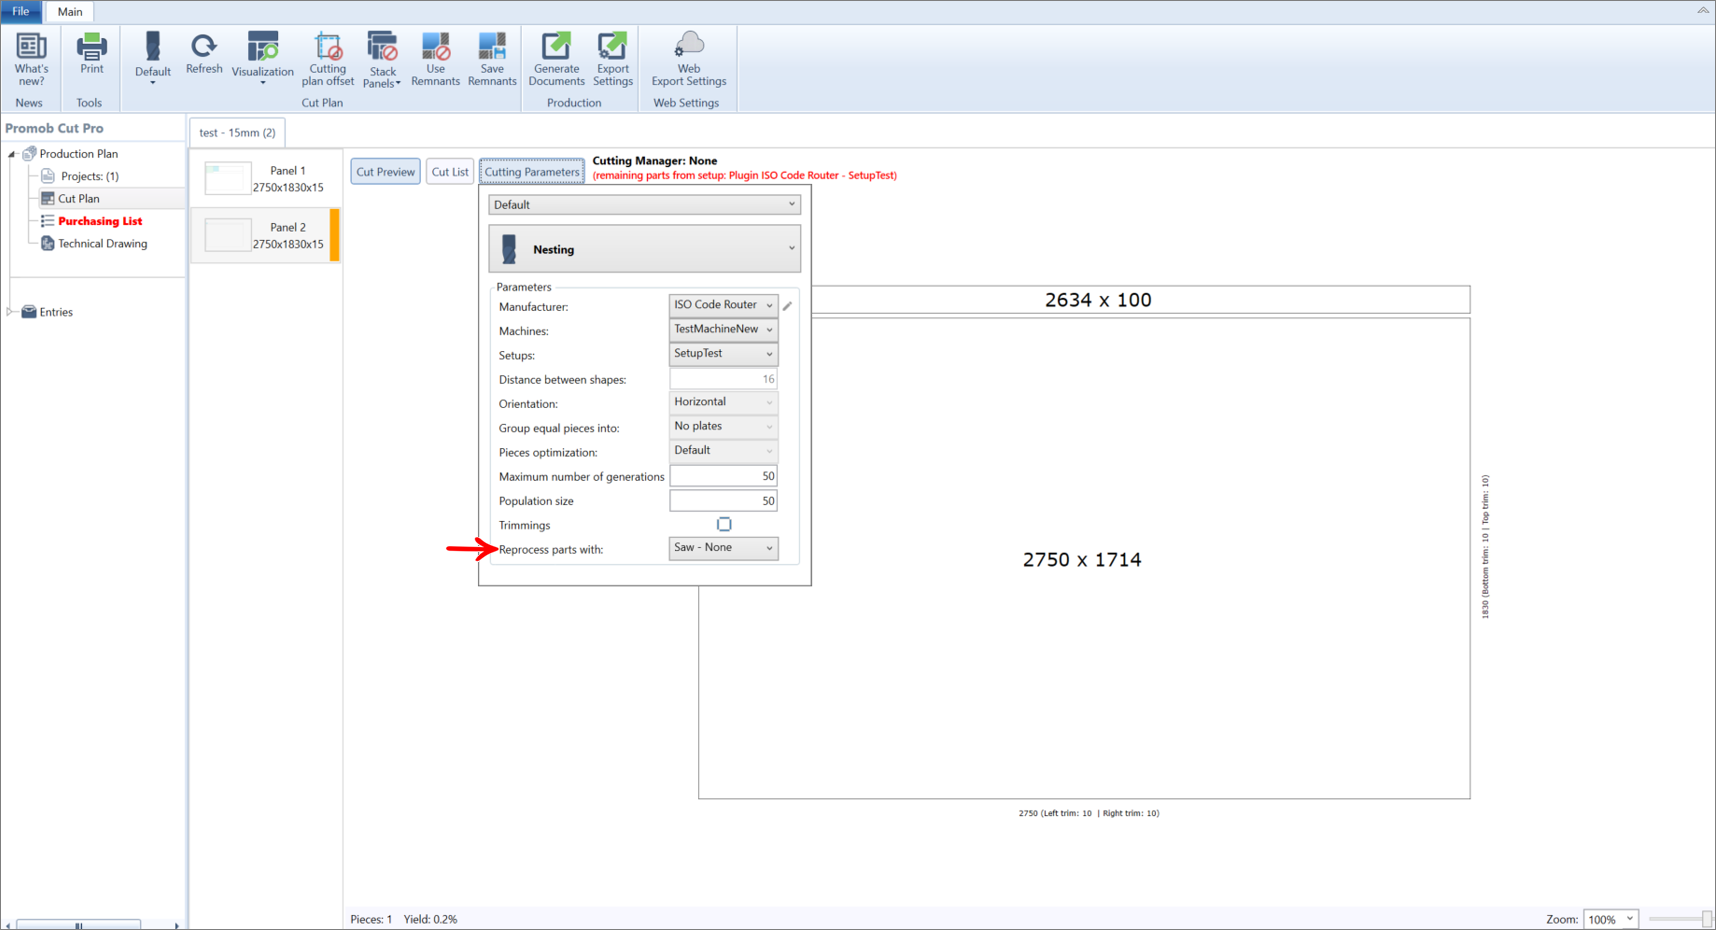This screenshot has height=930, width=1716.
Task: Switch to the Cut List tab
Action: [450, 172]
